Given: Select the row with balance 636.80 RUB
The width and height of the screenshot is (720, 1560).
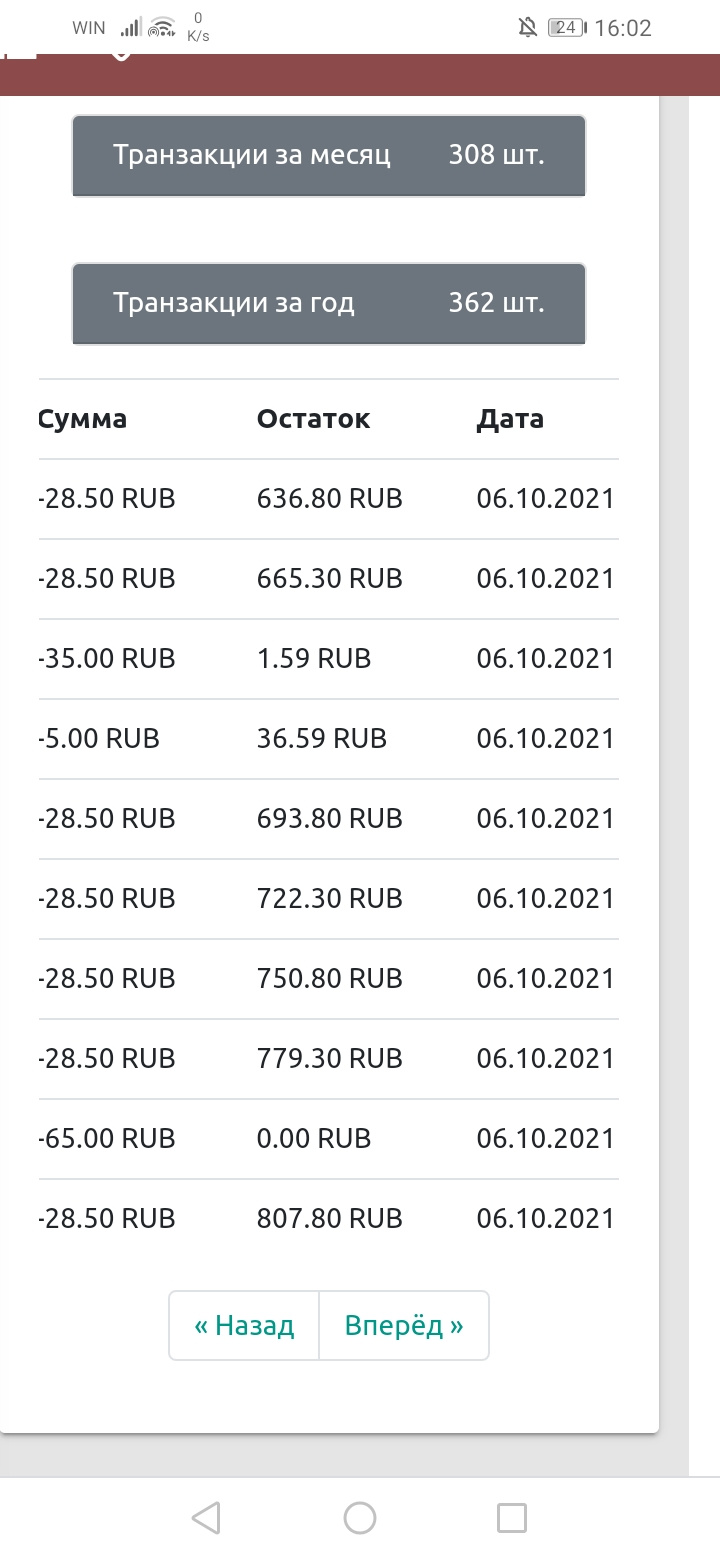Looking at the screenshot, I should tap(329, 499).
